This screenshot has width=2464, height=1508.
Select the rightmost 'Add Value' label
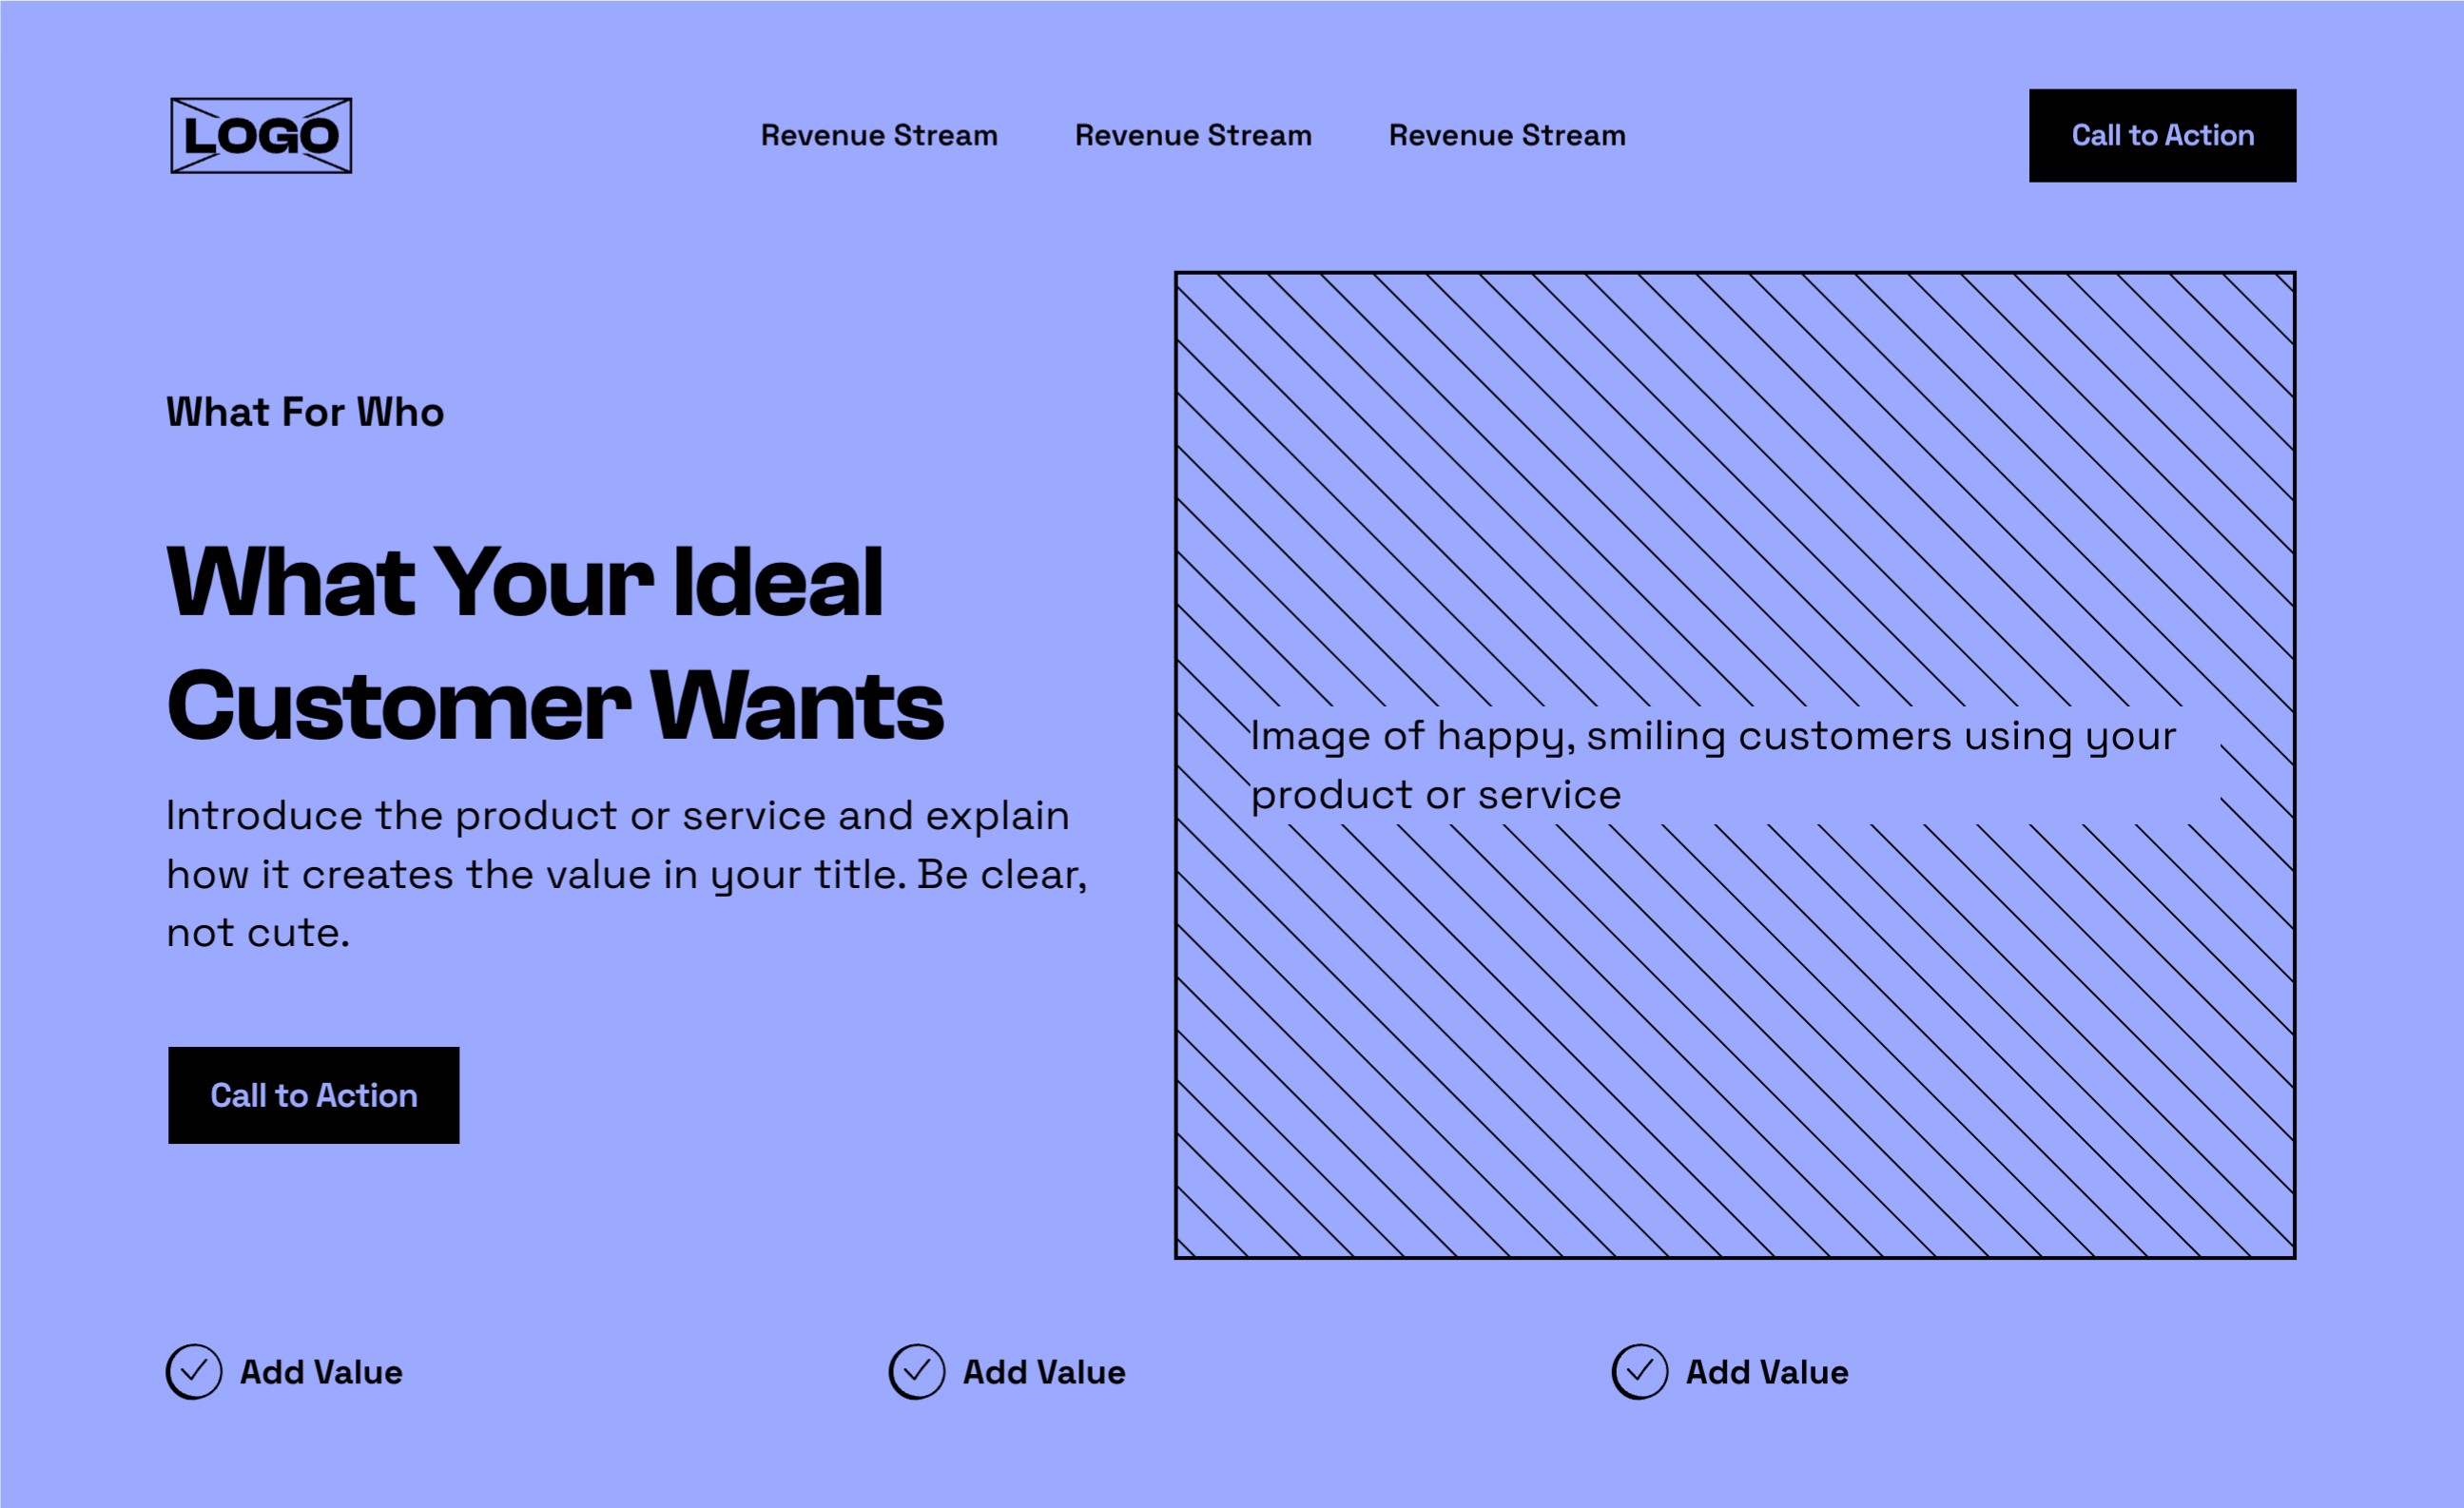pyautogui.click(x=1767, y=1373)
